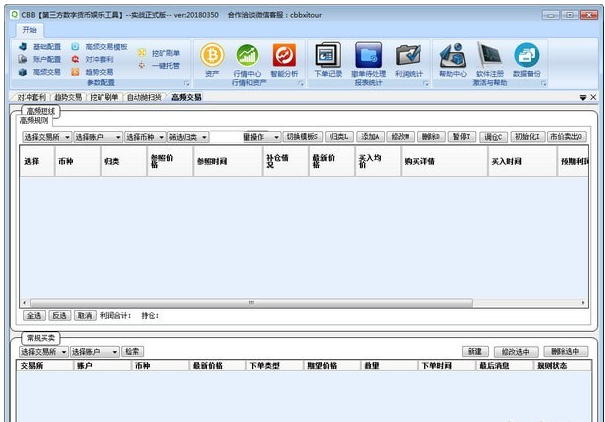
Task: Open the 筛选归类 dropdown
Action: pos(188,137)
